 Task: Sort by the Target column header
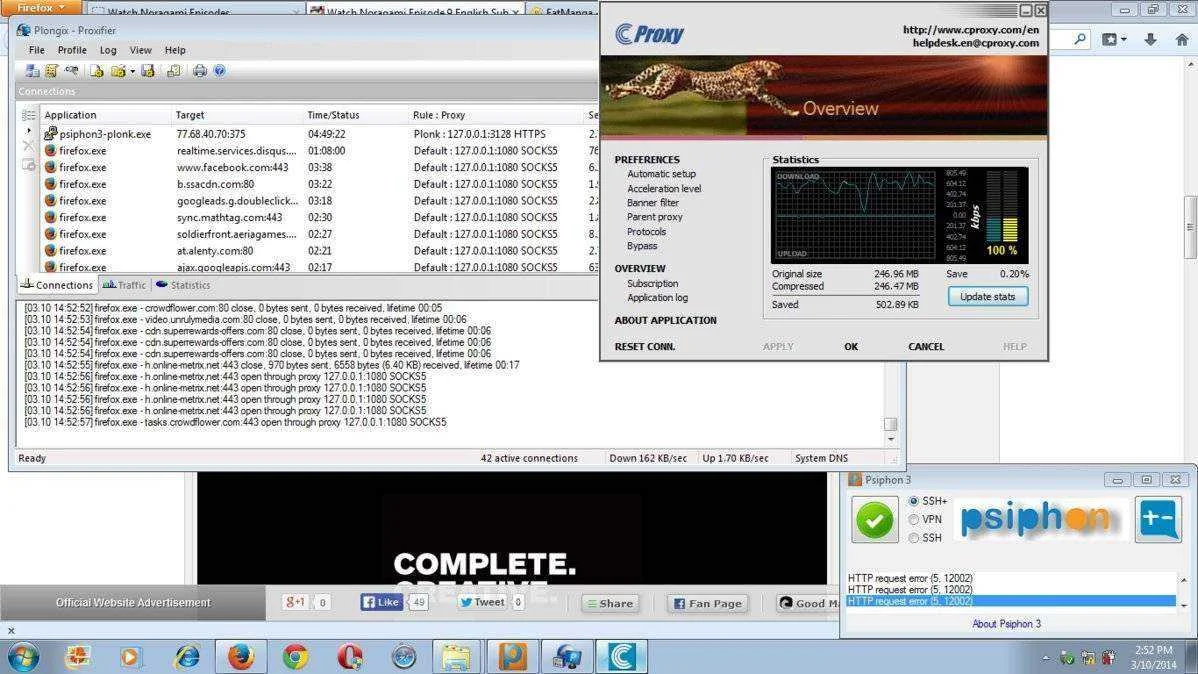[x=237, y=115]
